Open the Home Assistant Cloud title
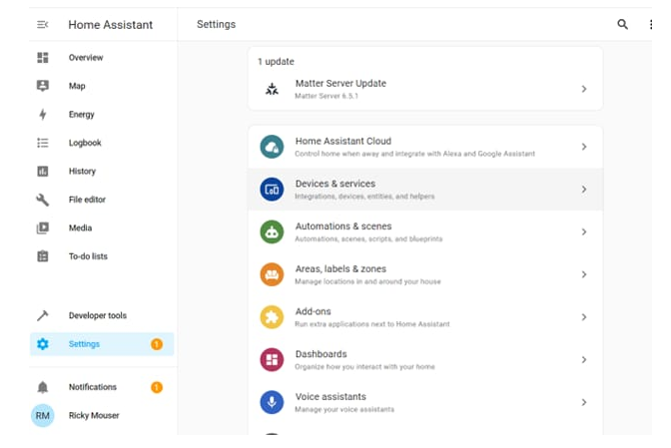The image size is (671, 448). (343, 141)
